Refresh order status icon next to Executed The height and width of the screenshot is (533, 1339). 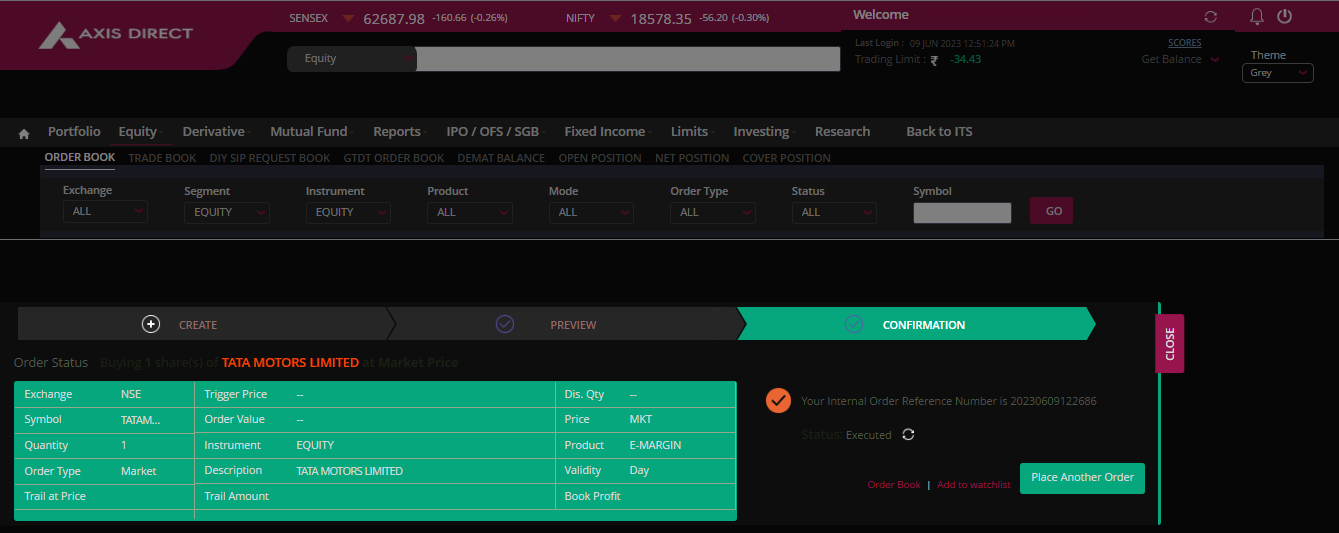tap(908, 435)
